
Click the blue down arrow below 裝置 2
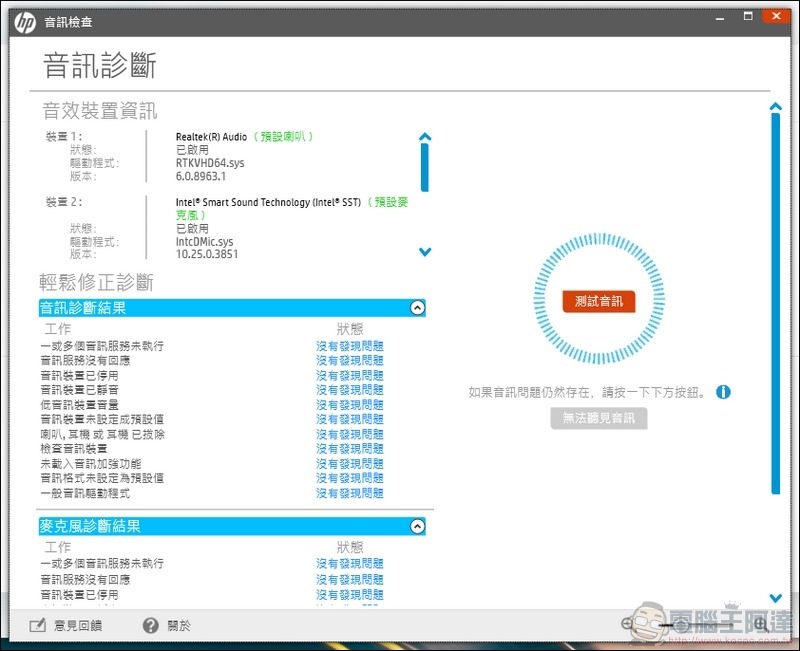coord(424,251)
